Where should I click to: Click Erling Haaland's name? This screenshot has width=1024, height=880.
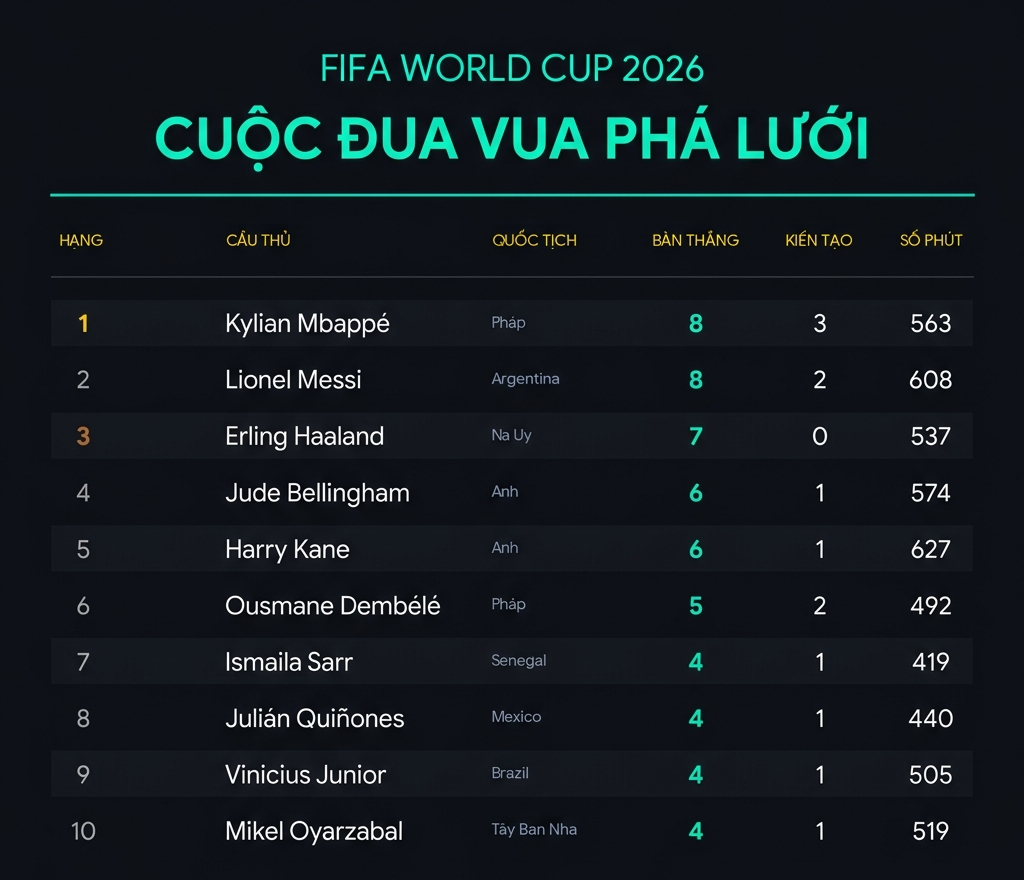(x=304, y=437)
